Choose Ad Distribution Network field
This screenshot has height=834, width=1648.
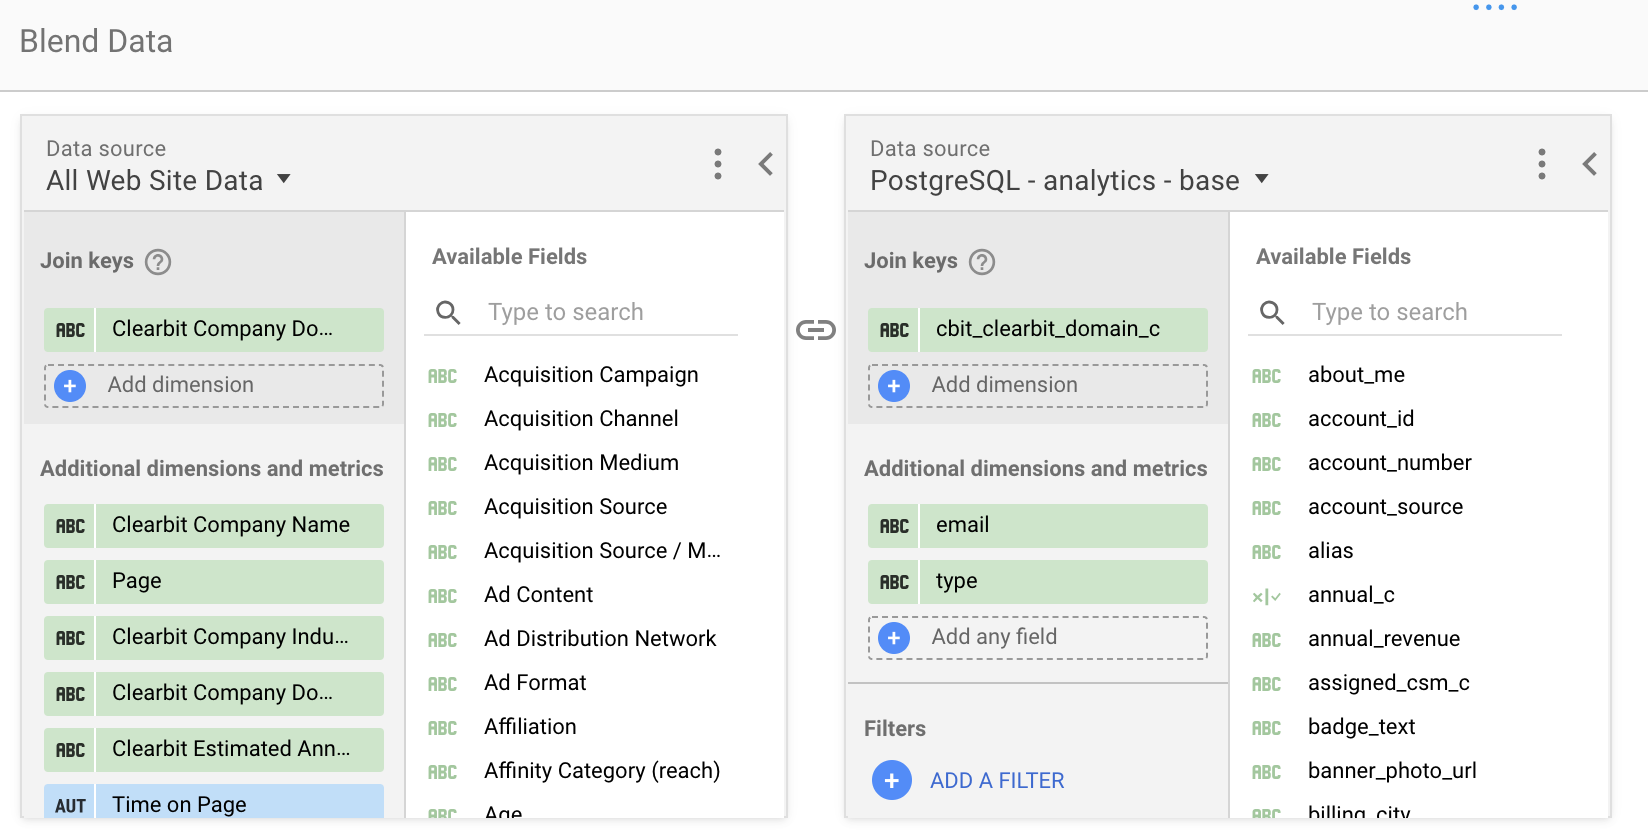pyautogui.click(x=600, y=639)
